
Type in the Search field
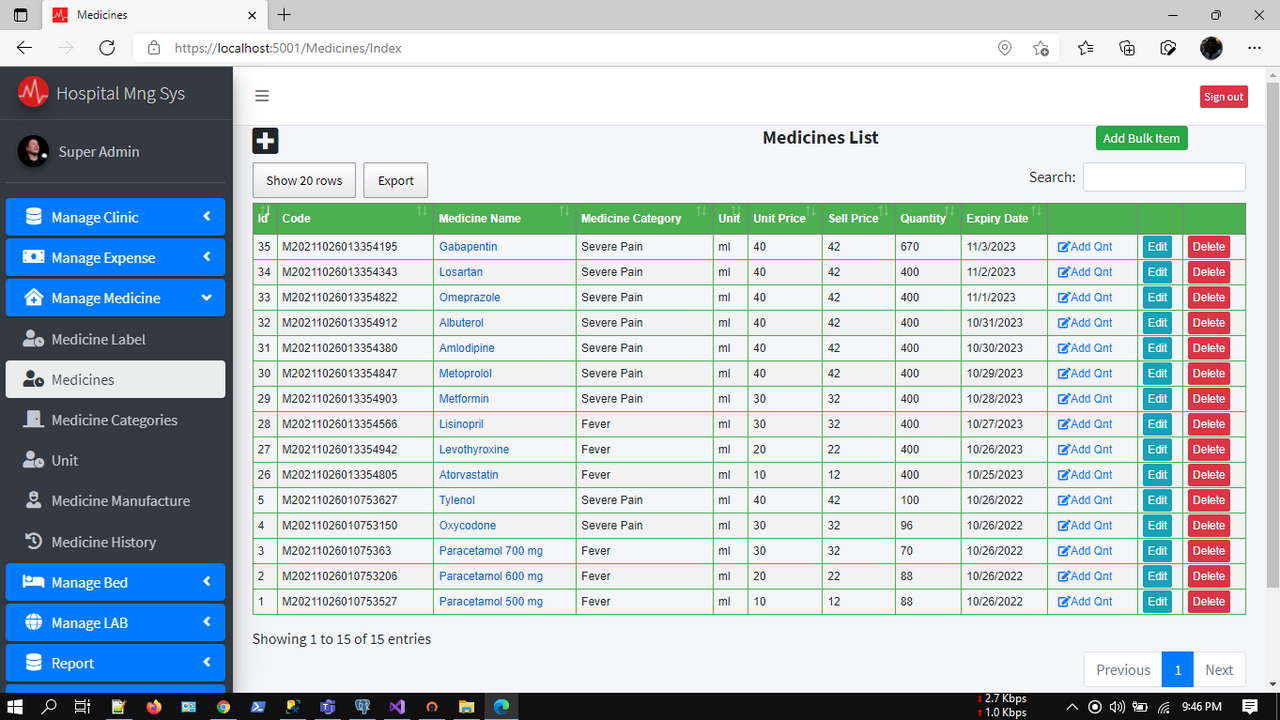coord(1163,176)
